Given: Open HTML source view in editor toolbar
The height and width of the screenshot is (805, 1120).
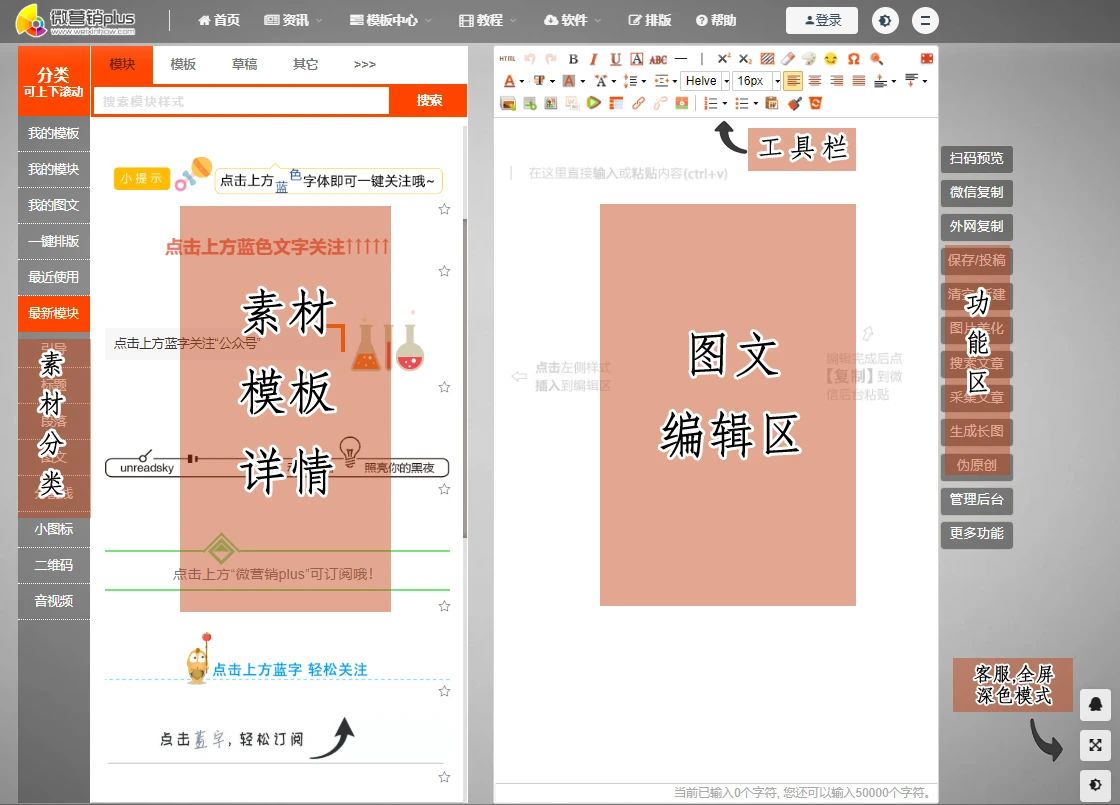Looking at the screenshot, I should [507, 59].
